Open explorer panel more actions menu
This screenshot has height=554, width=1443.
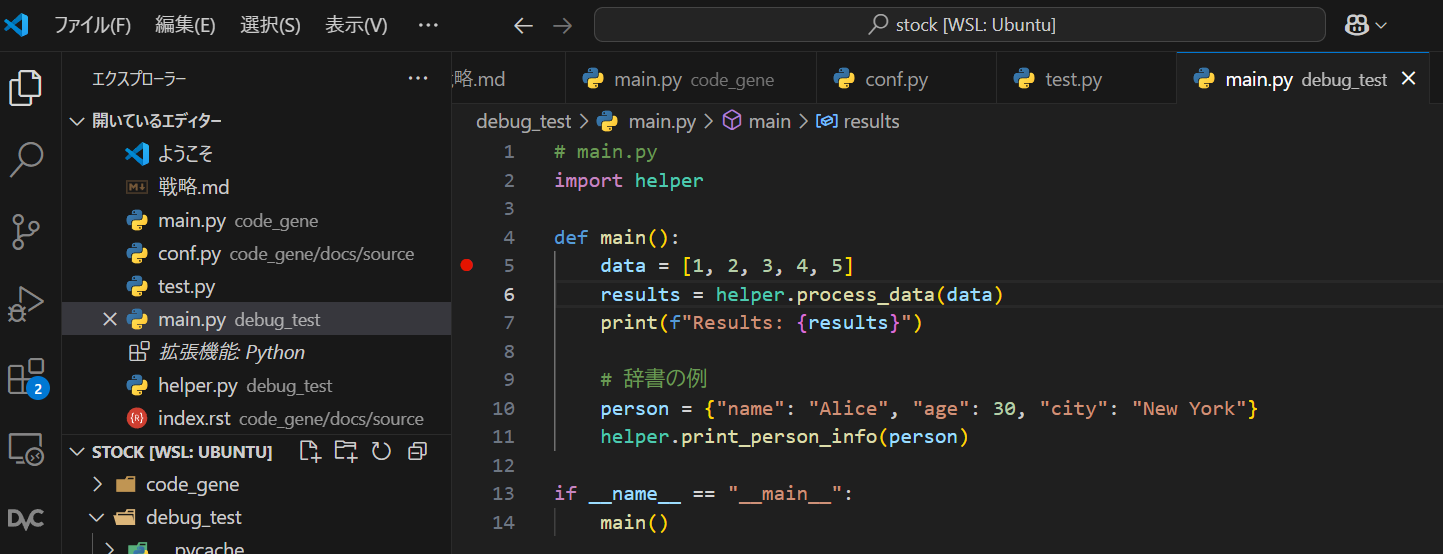point(418,79)
